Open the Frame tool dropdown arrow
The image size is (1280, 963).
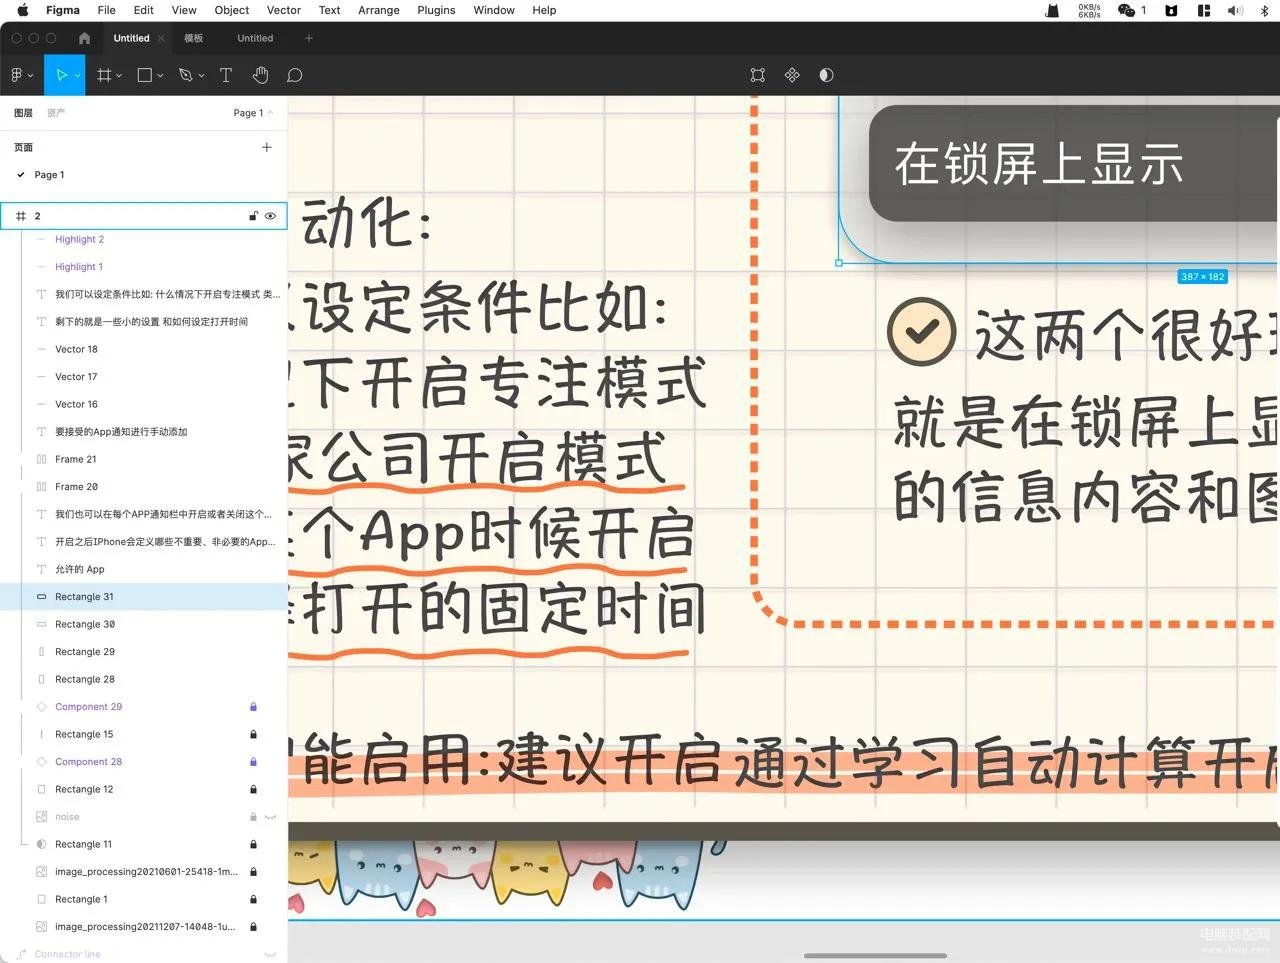coord(119,76)
